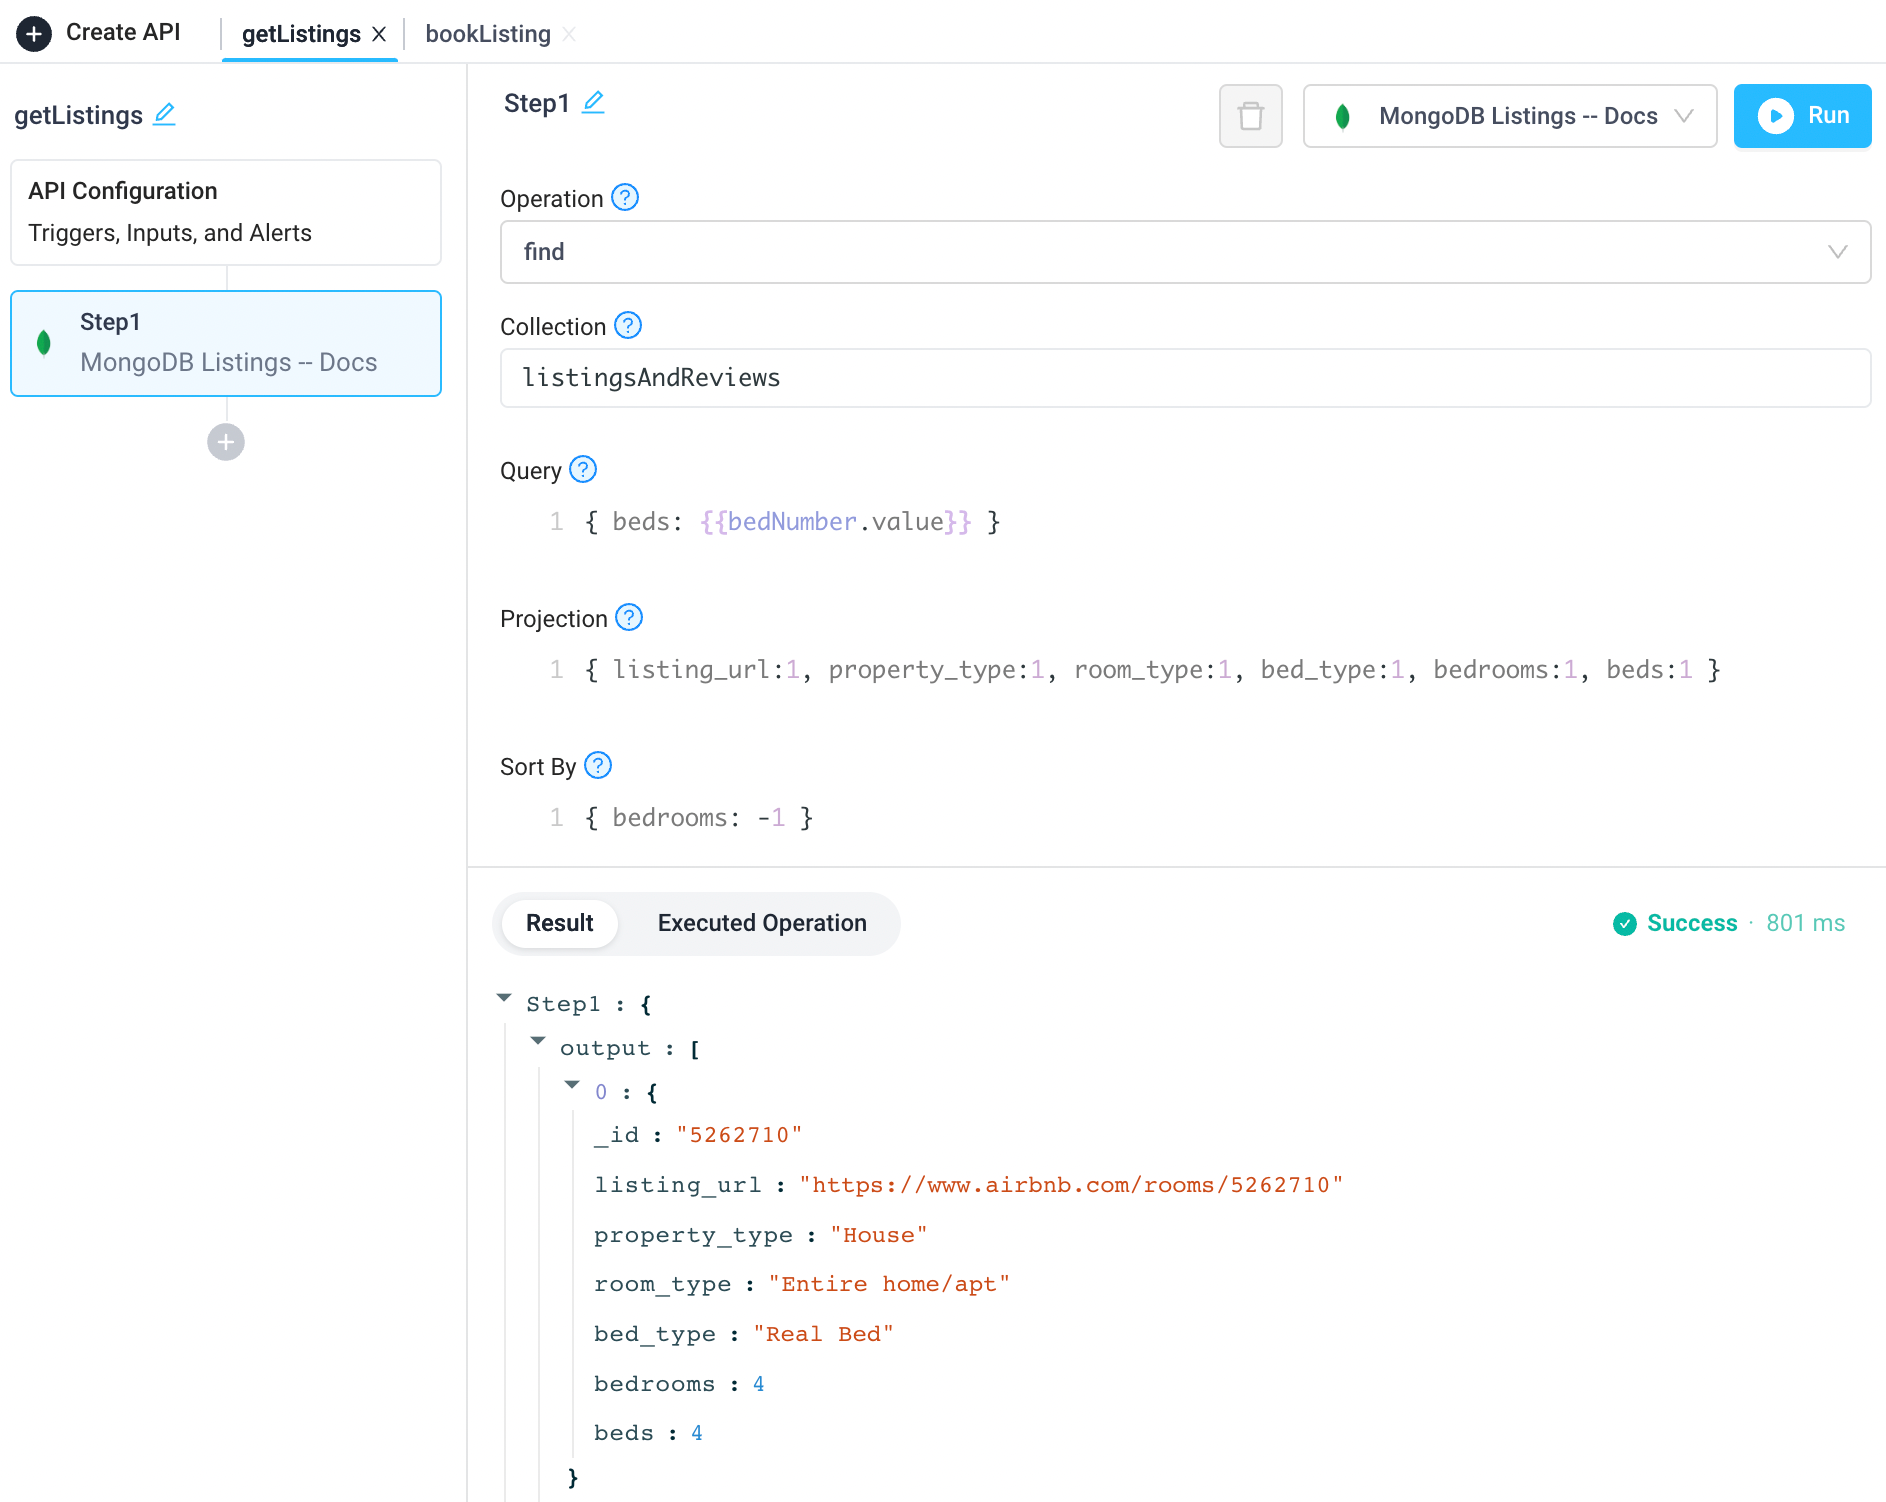This screenshot has height=1502, width=1886.
Task: Open the MongoDB Listings -- Docs dropdown
Action: click(1686, 116)
